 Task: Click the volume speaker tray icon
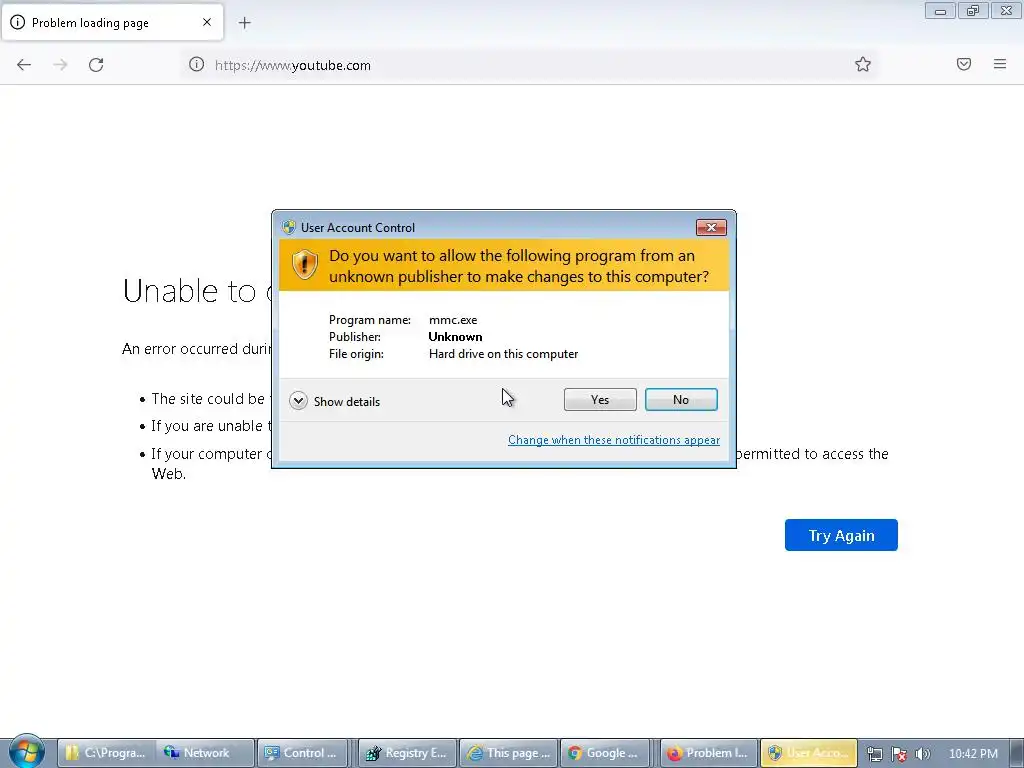click(923, 754)
